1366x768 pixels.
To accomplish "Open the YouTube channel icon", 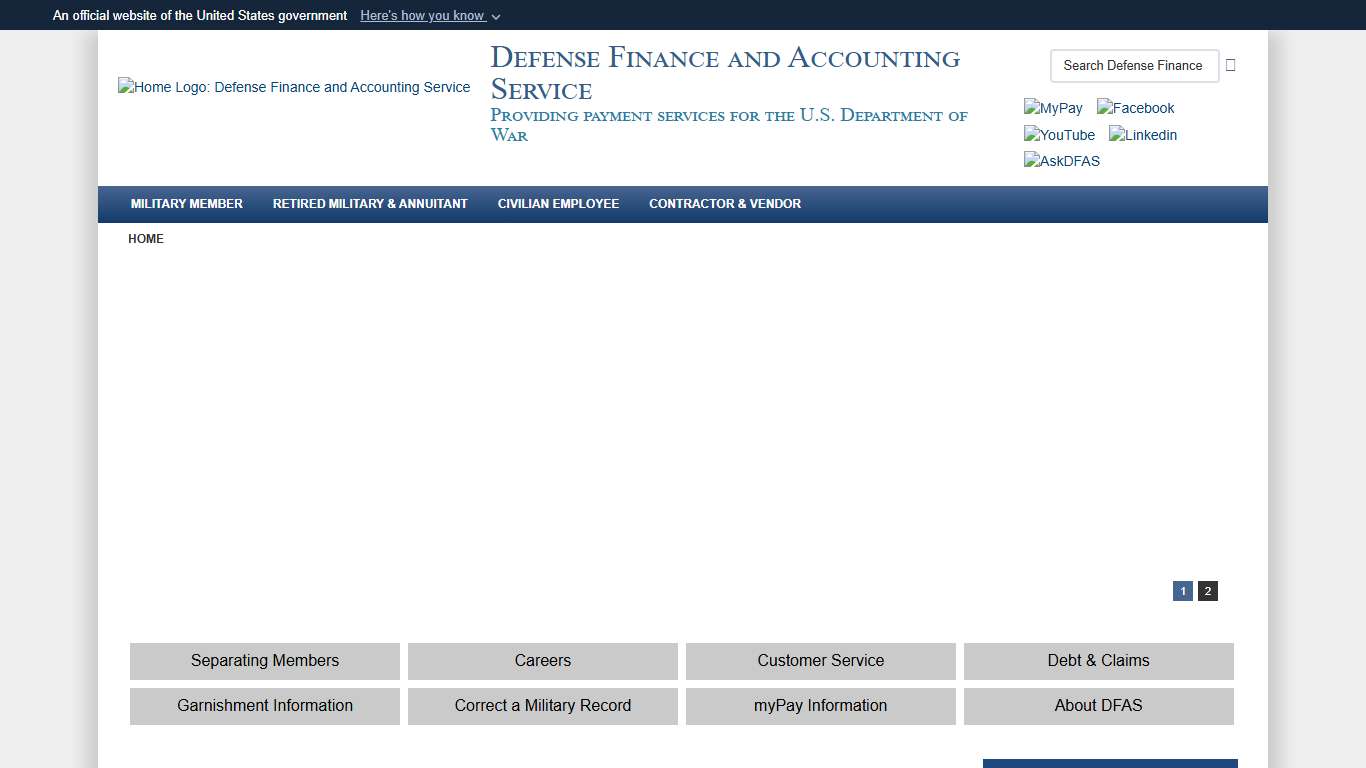I will pyautogui.click(x=1059, y=134).
